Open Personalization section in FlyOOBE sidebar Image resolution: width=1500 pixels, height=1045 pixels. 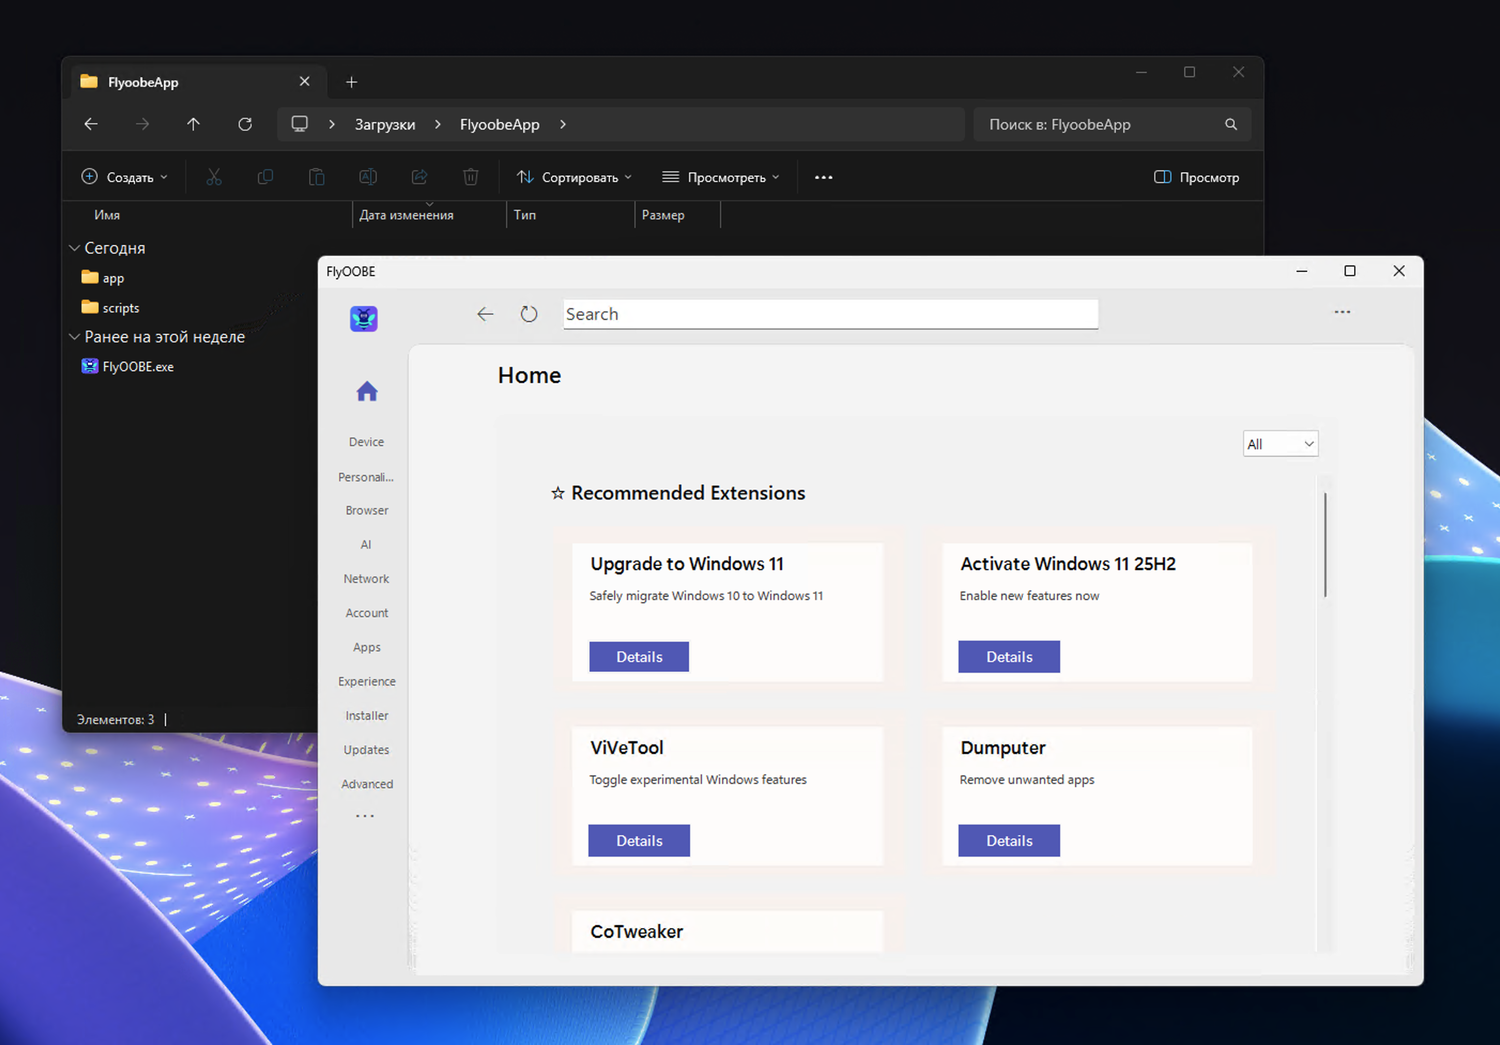(x=366, y=477)
